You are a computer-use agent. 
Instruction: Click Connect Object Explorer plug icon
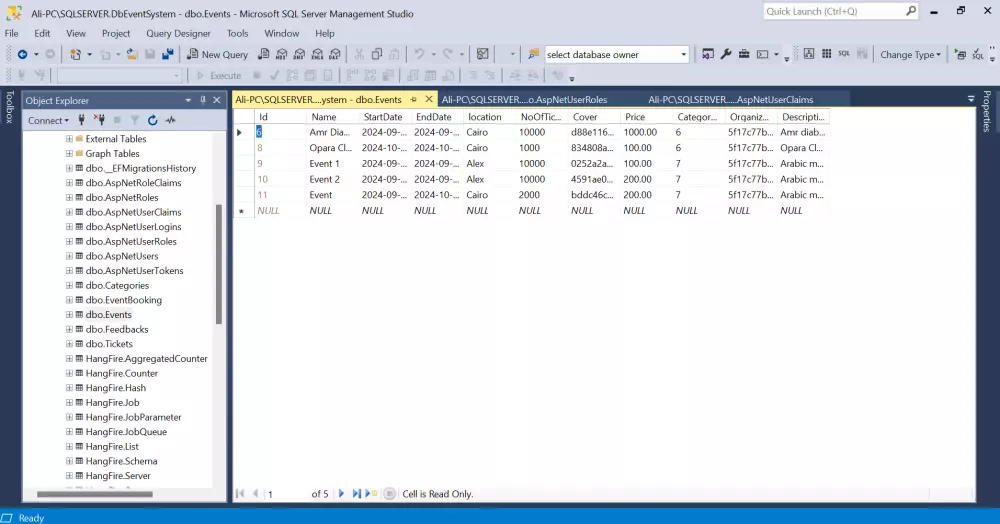coord(82,120)
